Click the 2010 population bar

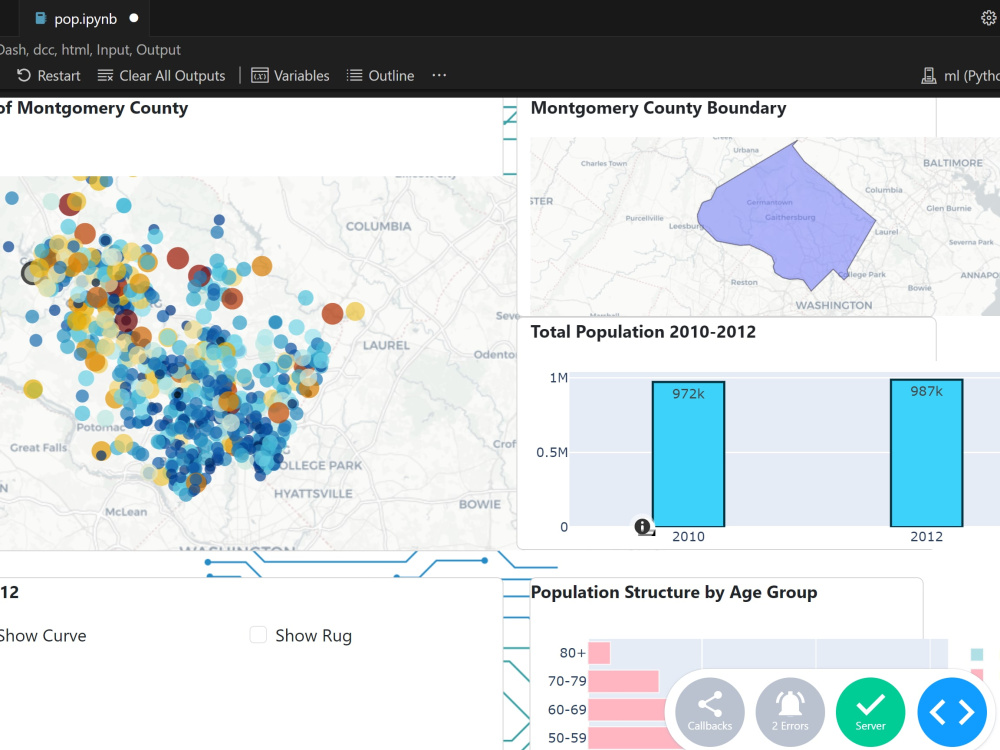click(x=688, y=454)
